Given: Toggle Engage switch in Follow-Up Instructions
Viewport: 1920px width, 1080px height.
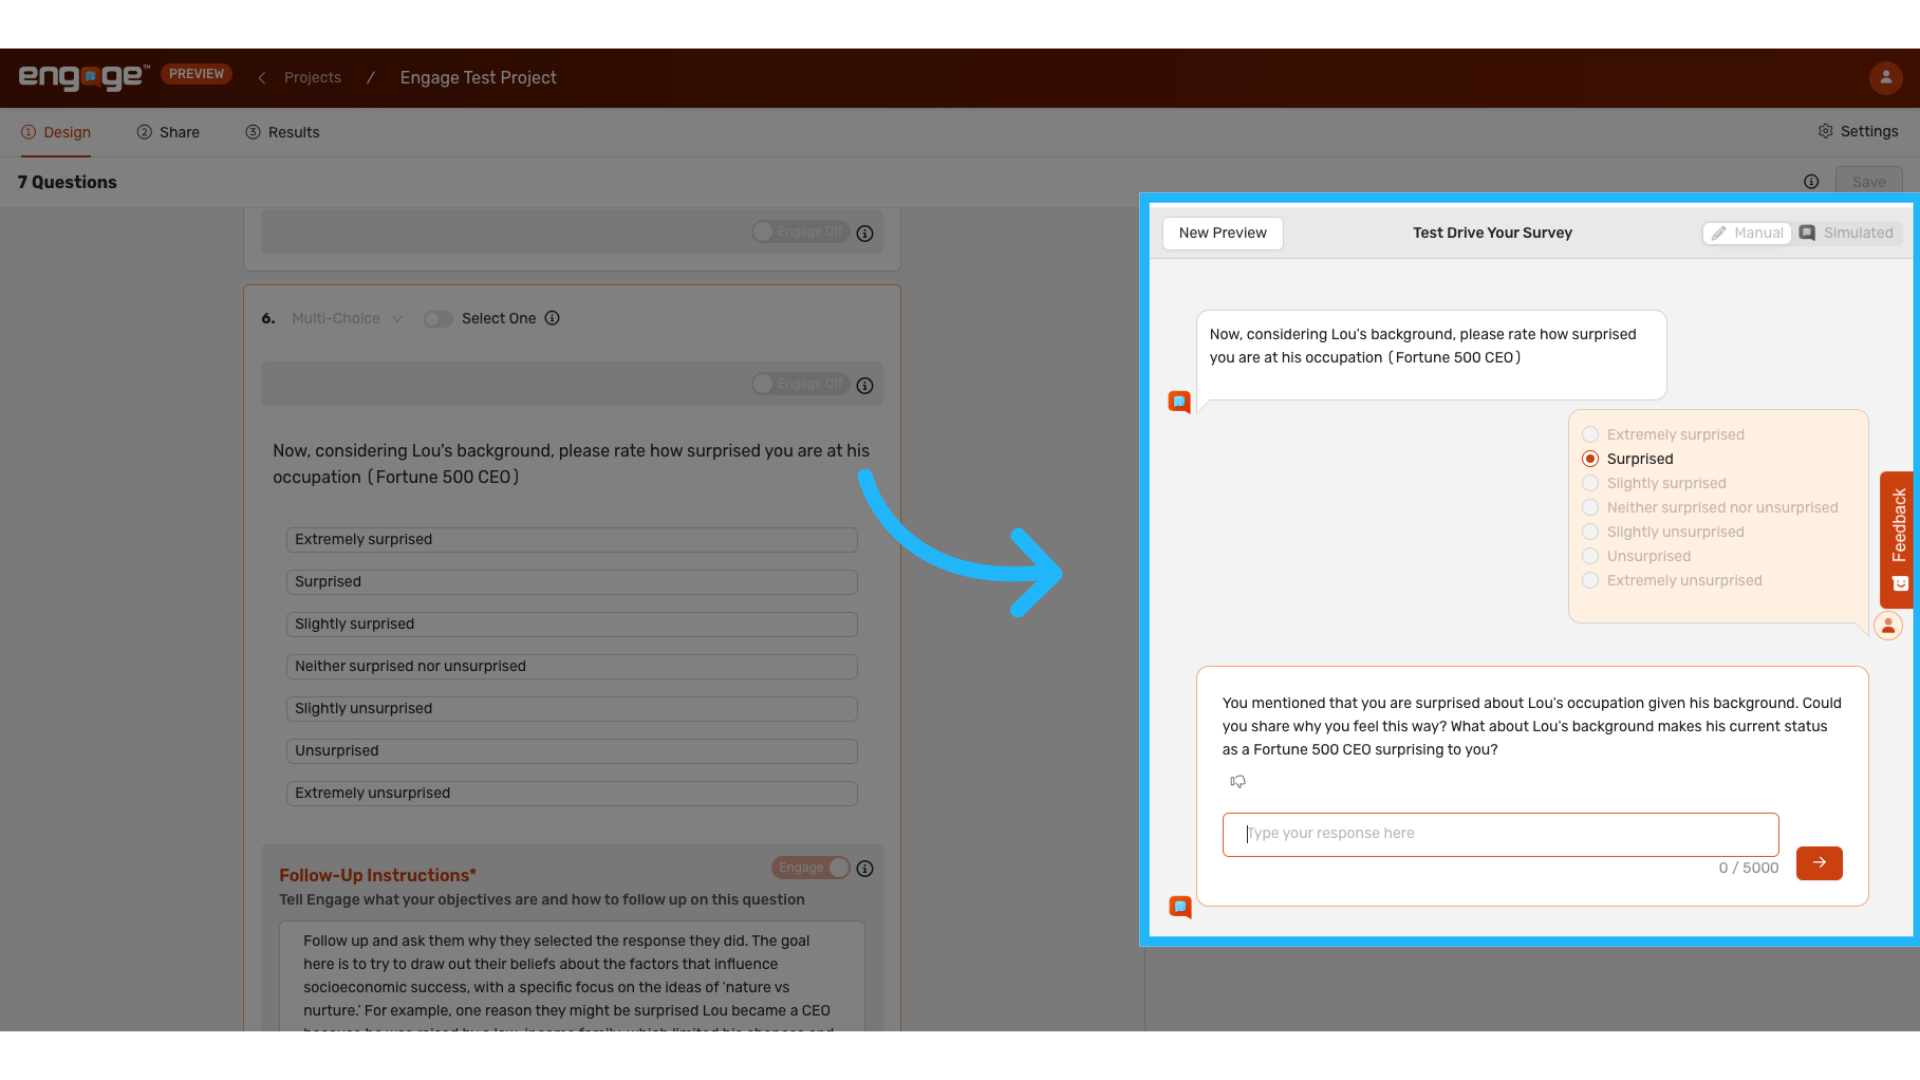Looking at the screenshot, I should [810, 868].
